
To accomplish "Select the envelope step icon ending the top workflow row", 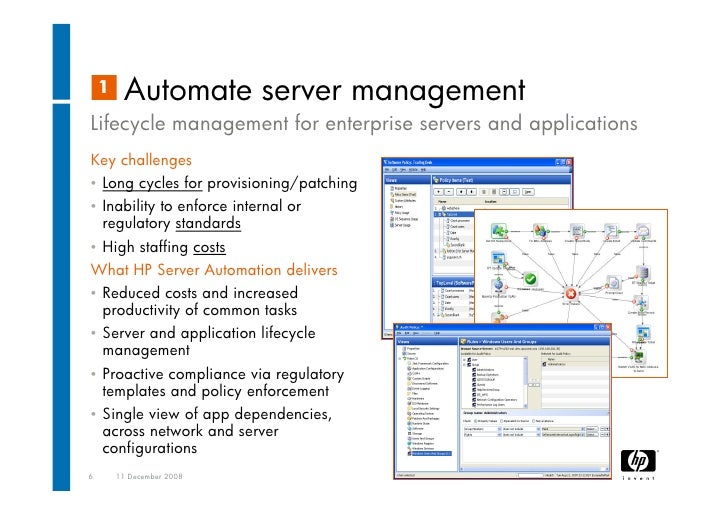I will click(643, 231).
